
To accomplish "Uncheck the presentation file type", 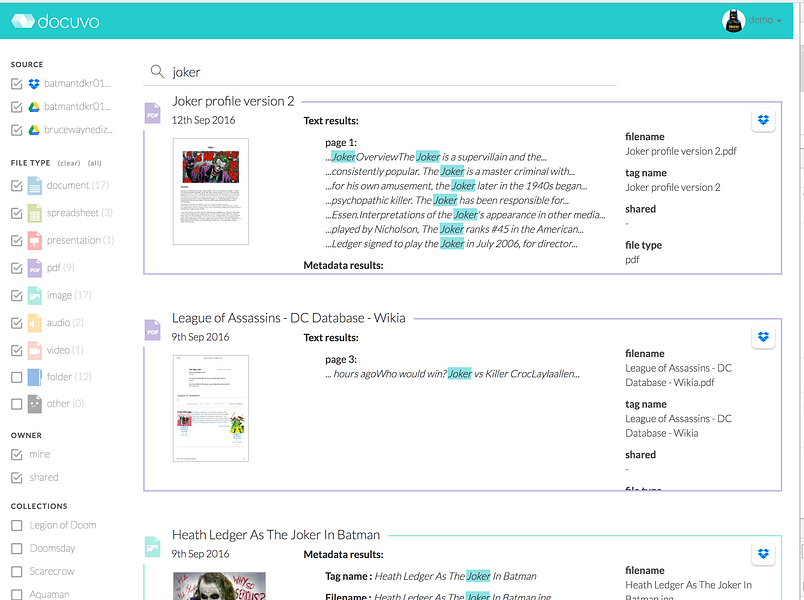I will [x=16, y=241].
